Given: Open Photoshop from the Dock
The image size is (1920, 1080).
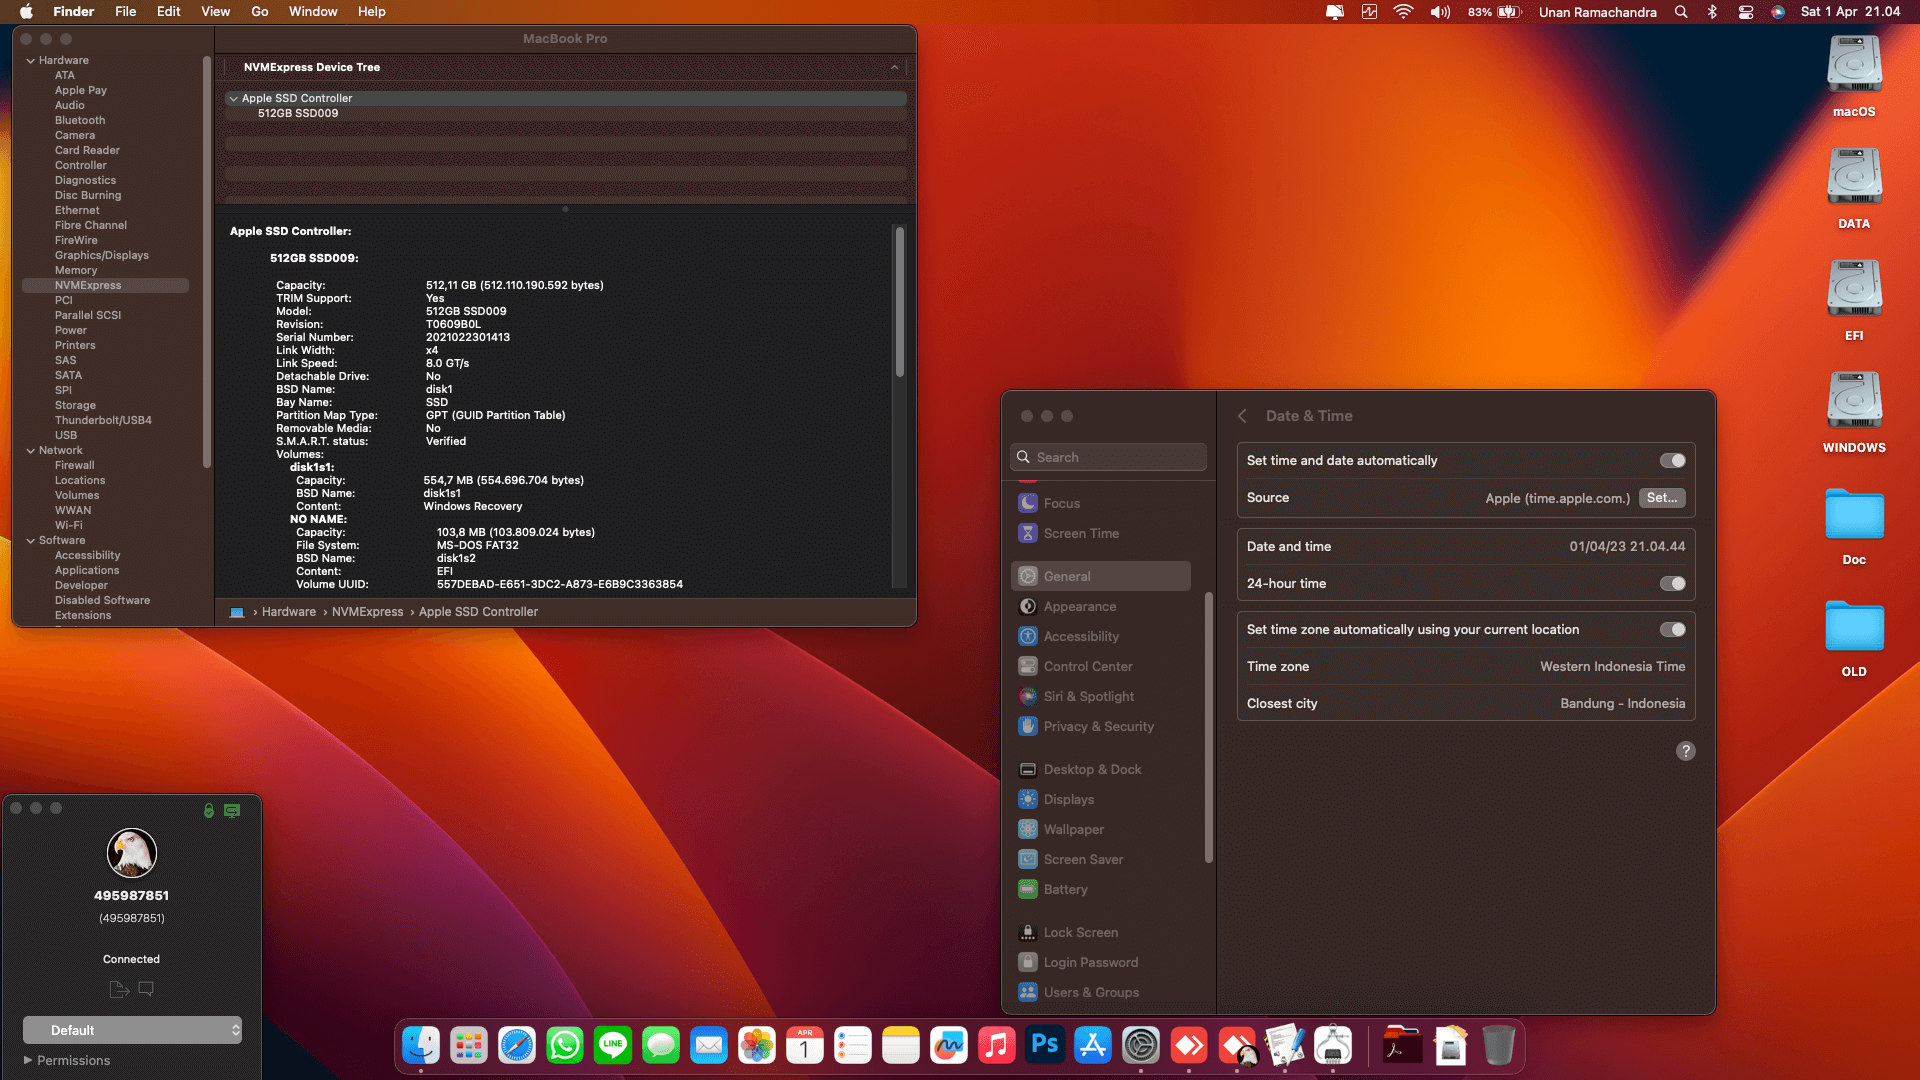Looking at the screenshot, I should pos(1045,1045).
